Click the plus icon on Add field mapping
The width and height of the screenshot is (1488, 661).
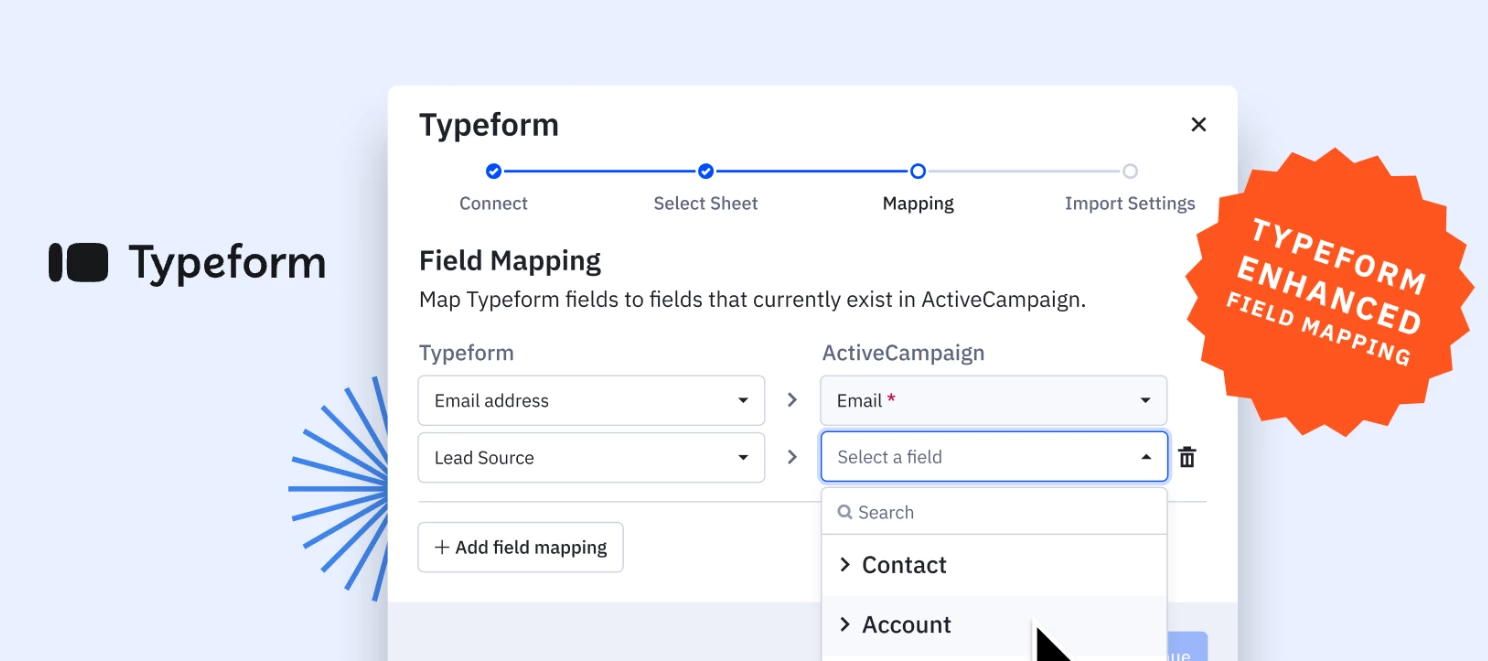point(441,547)
